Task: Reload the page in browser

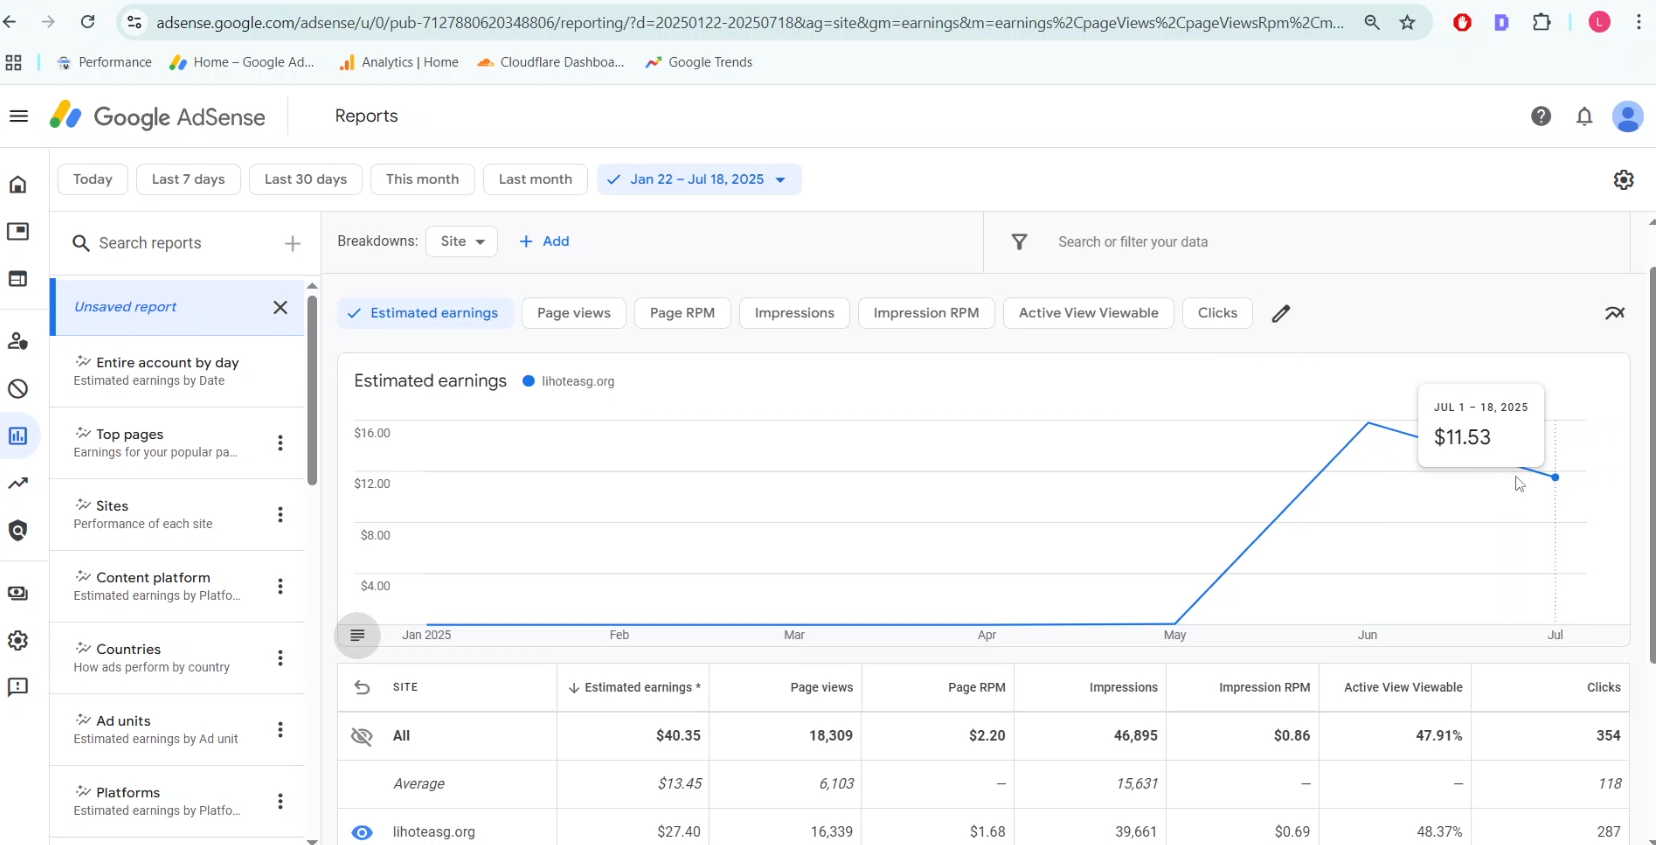Action: pyautogui.click(x=88, y=22)
